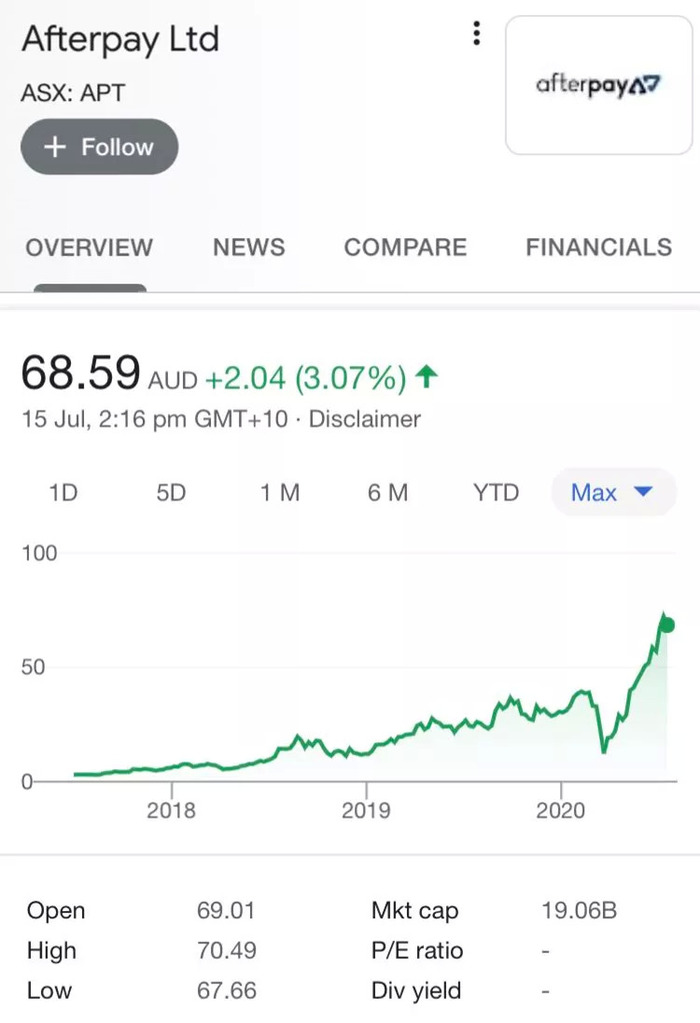
Task: Expand the Max range dropdown arrow
Action: (x=643, y=491)
